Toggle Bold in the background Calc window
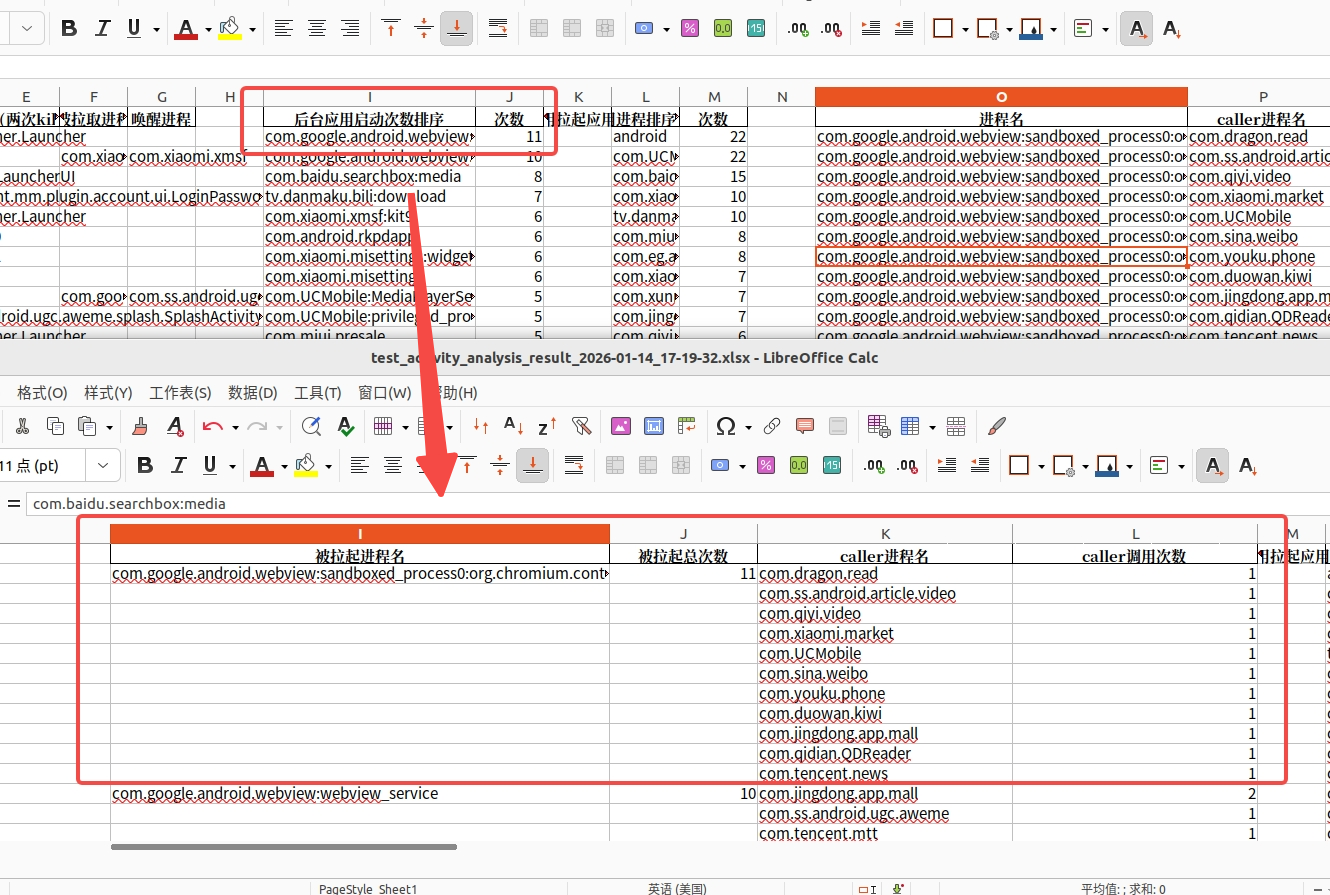 click(69, 29)
